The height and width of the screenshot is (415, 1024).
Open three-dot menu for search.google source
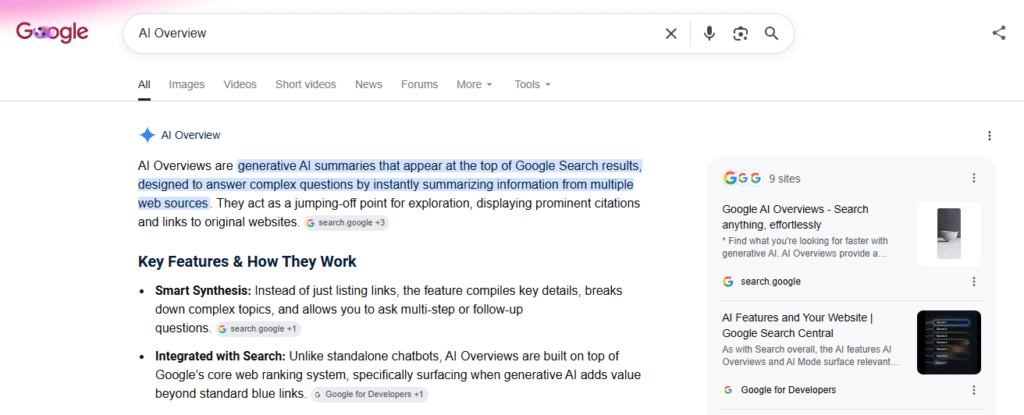[974, 282]
